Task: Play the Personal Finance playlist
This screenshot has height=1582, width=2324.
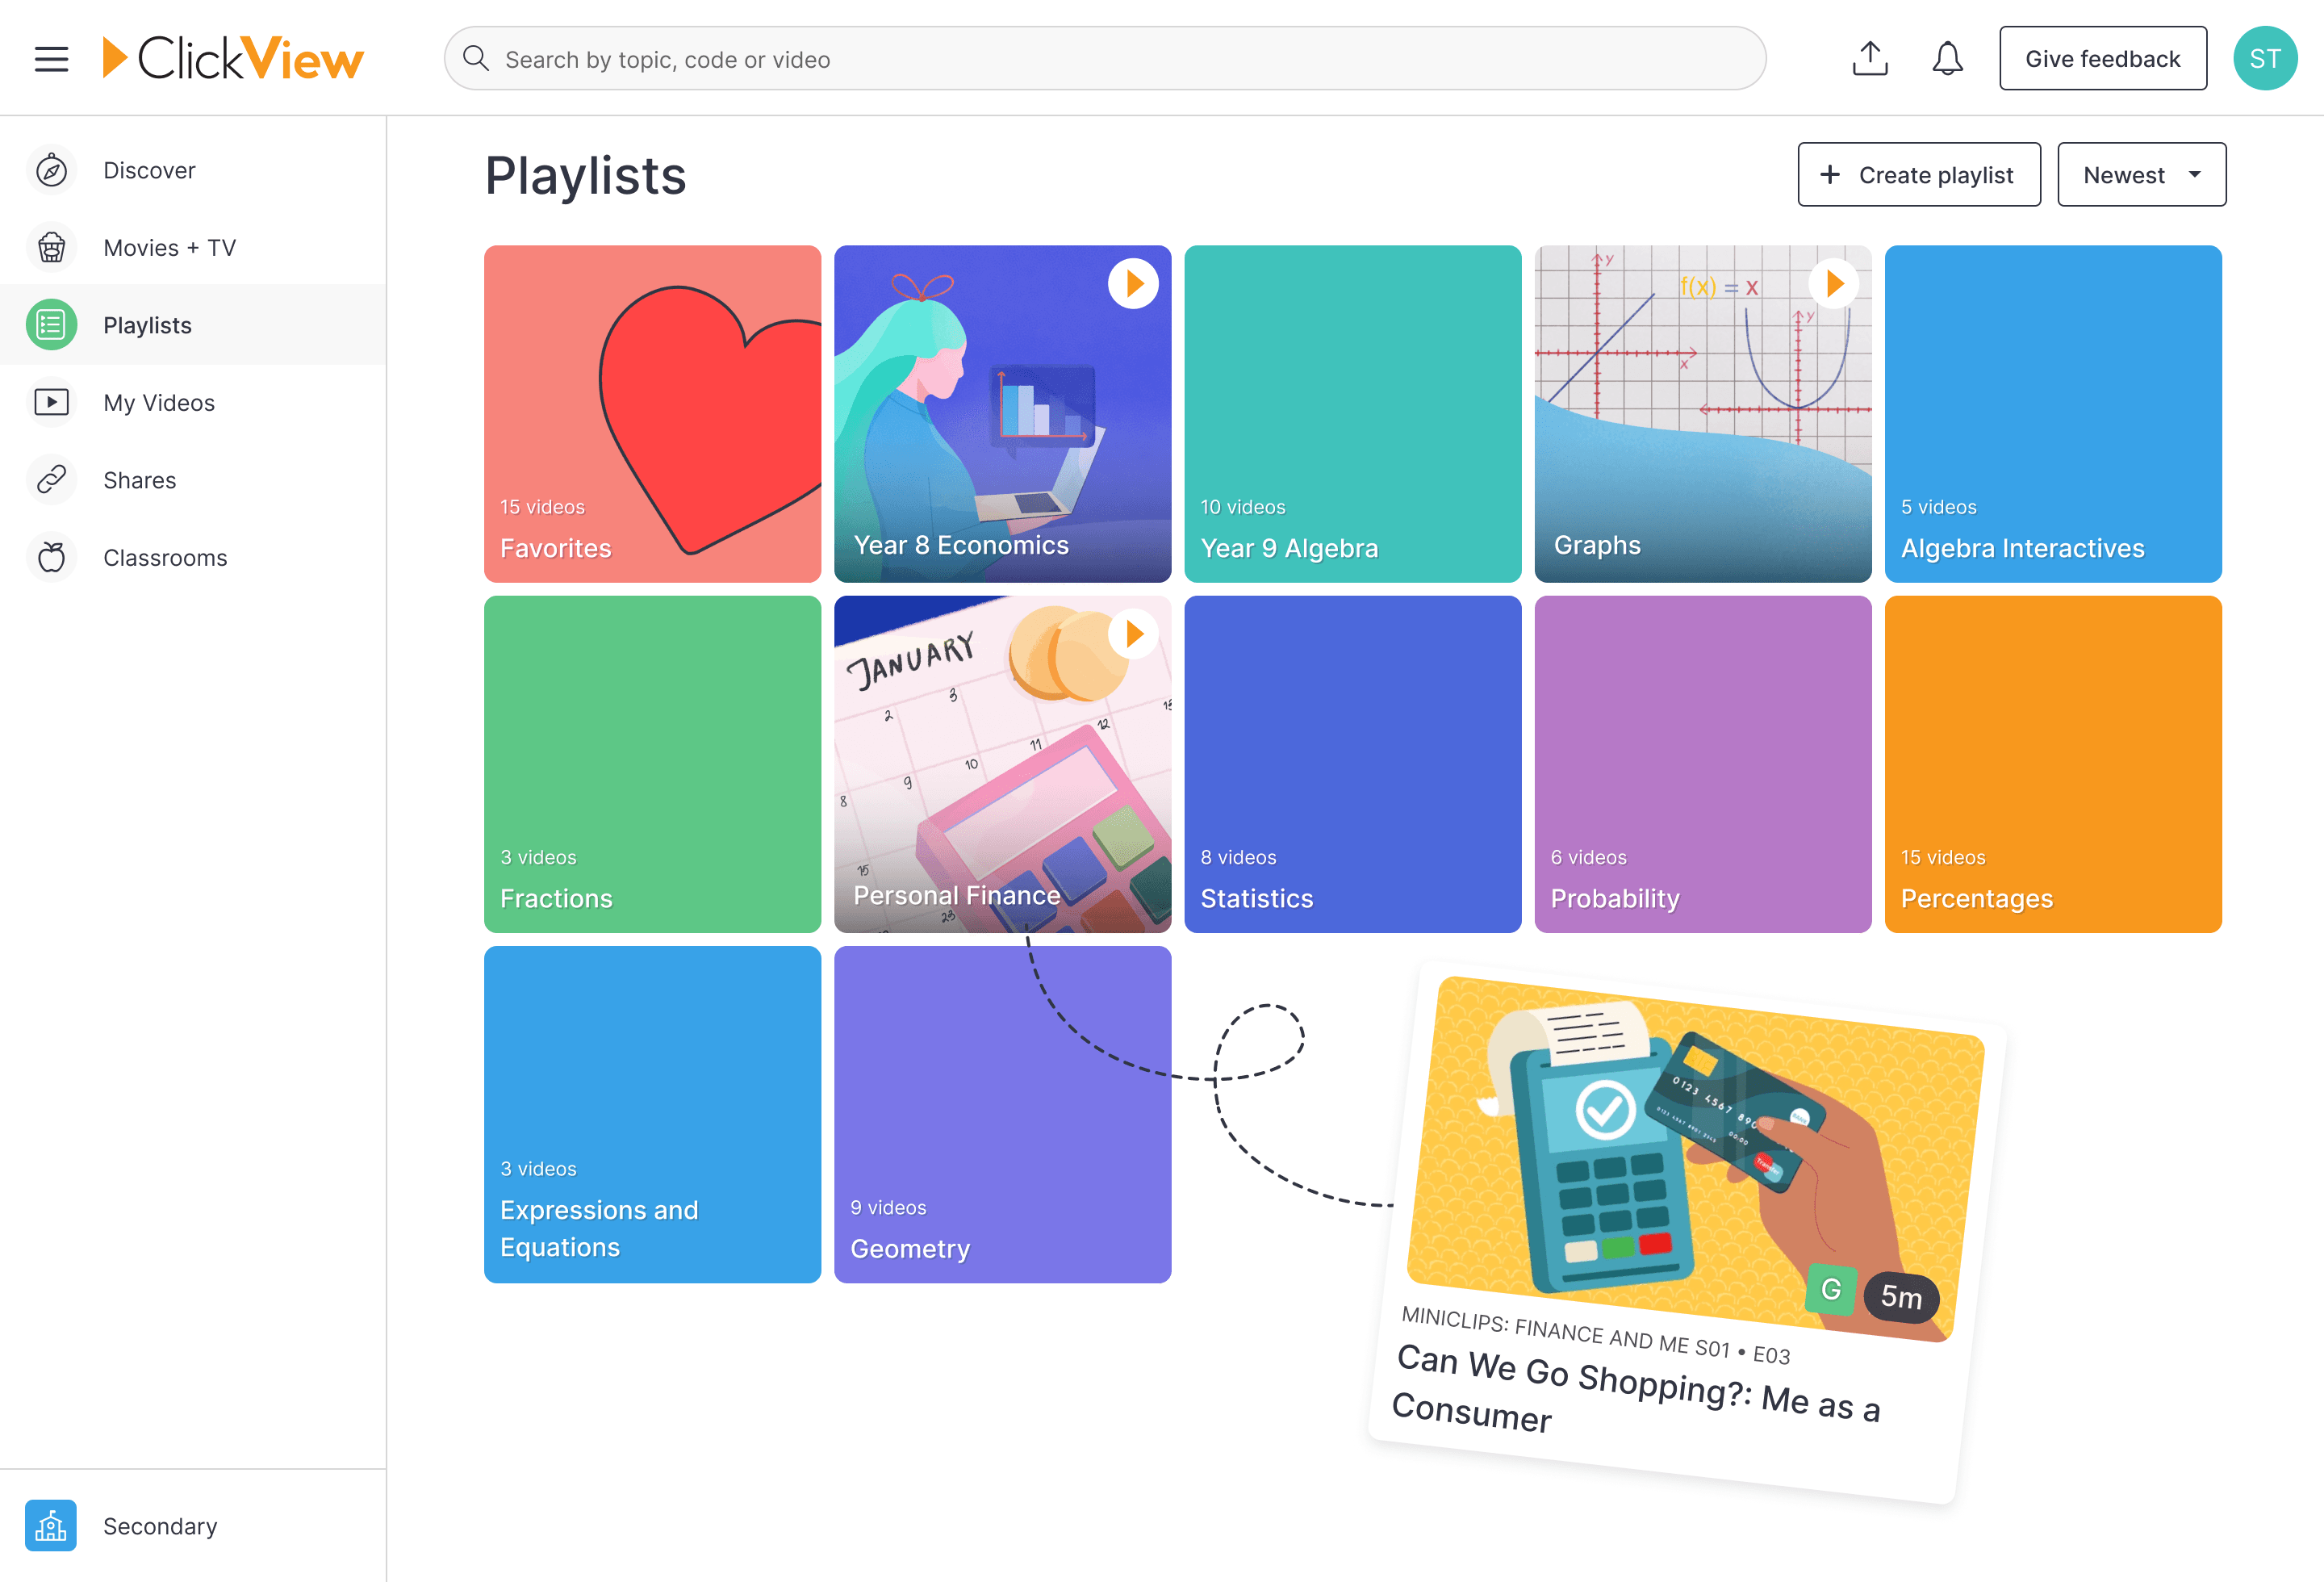Action: tap(1133, 633)
